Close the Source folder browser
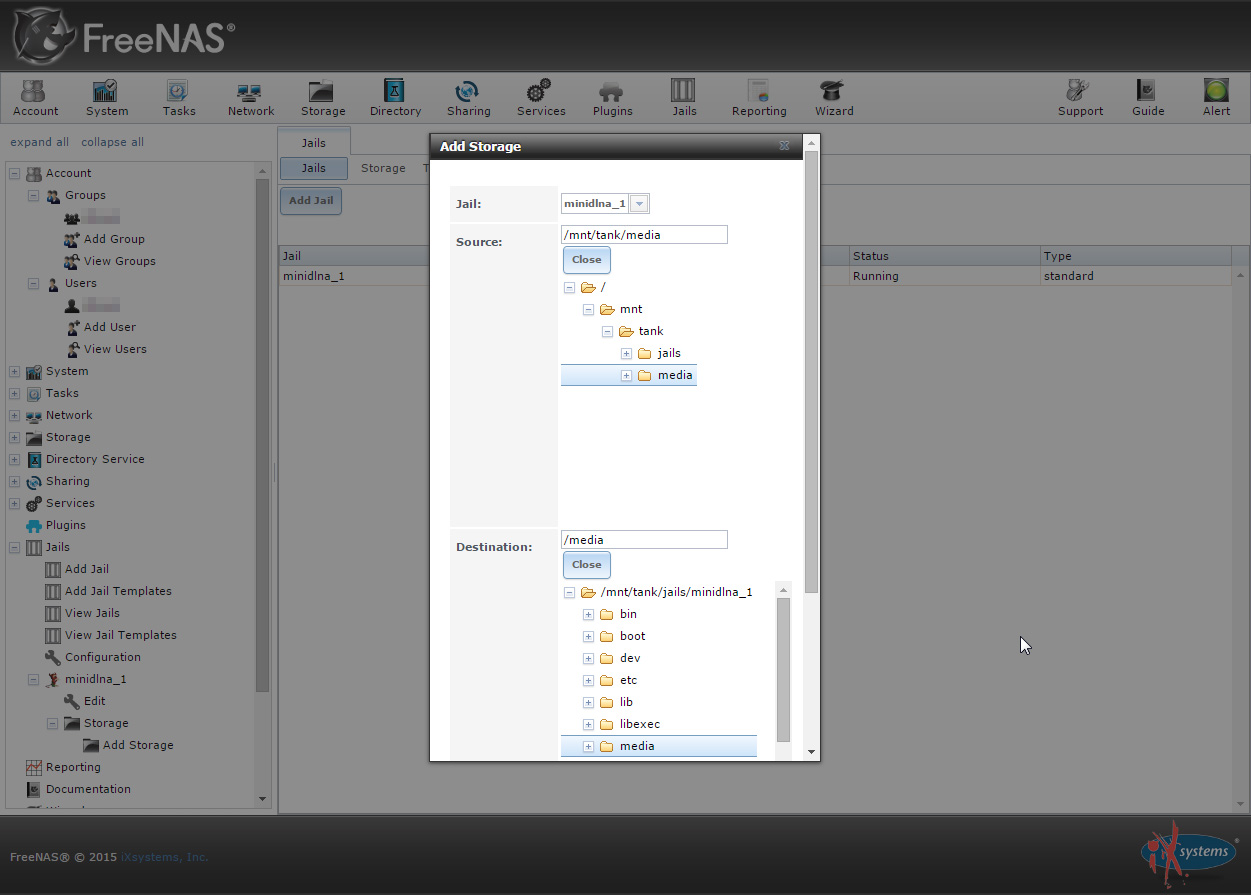This screenshot has height=895, width=1251. click(586, 260)
